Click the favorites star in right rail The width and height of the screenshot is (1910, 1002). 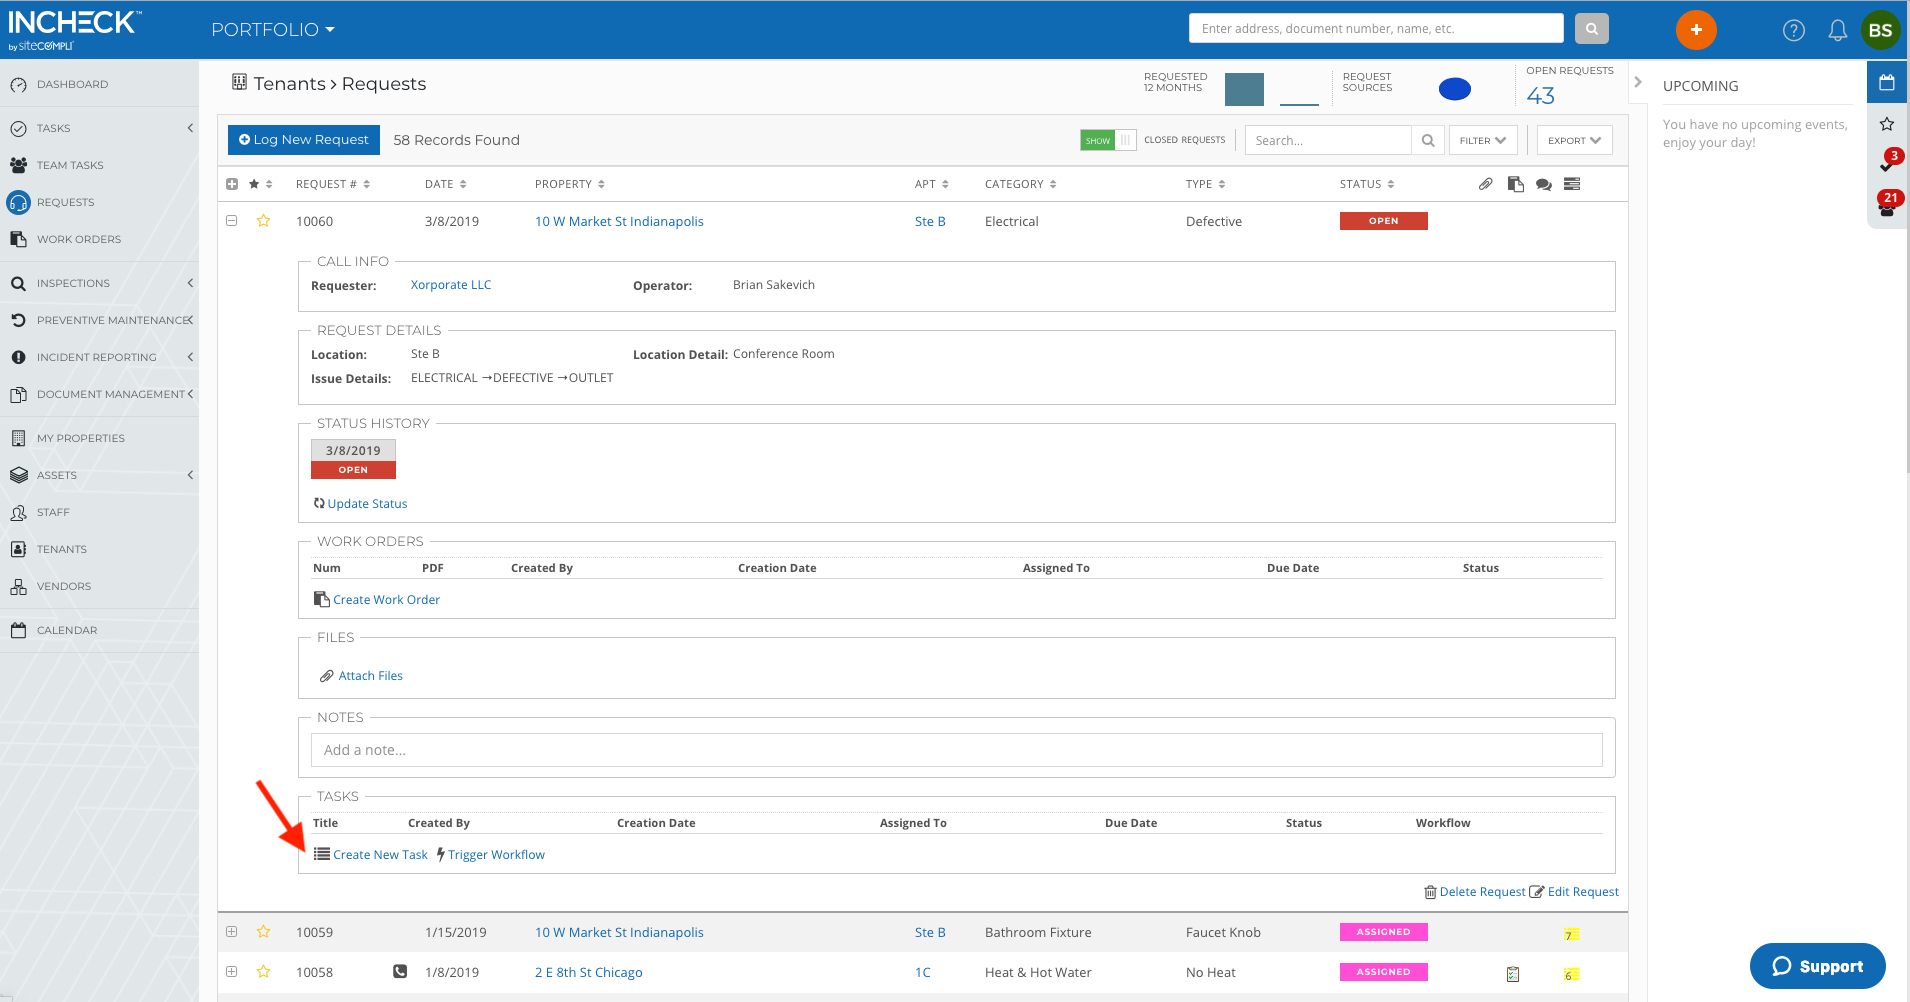coord(1886,124)
